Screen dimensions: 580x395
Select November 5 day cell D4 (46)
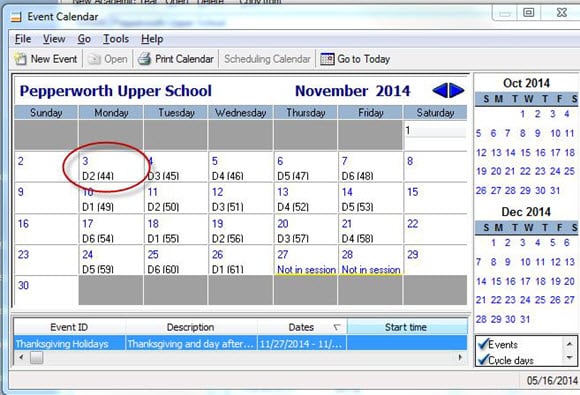coord(241,167)
